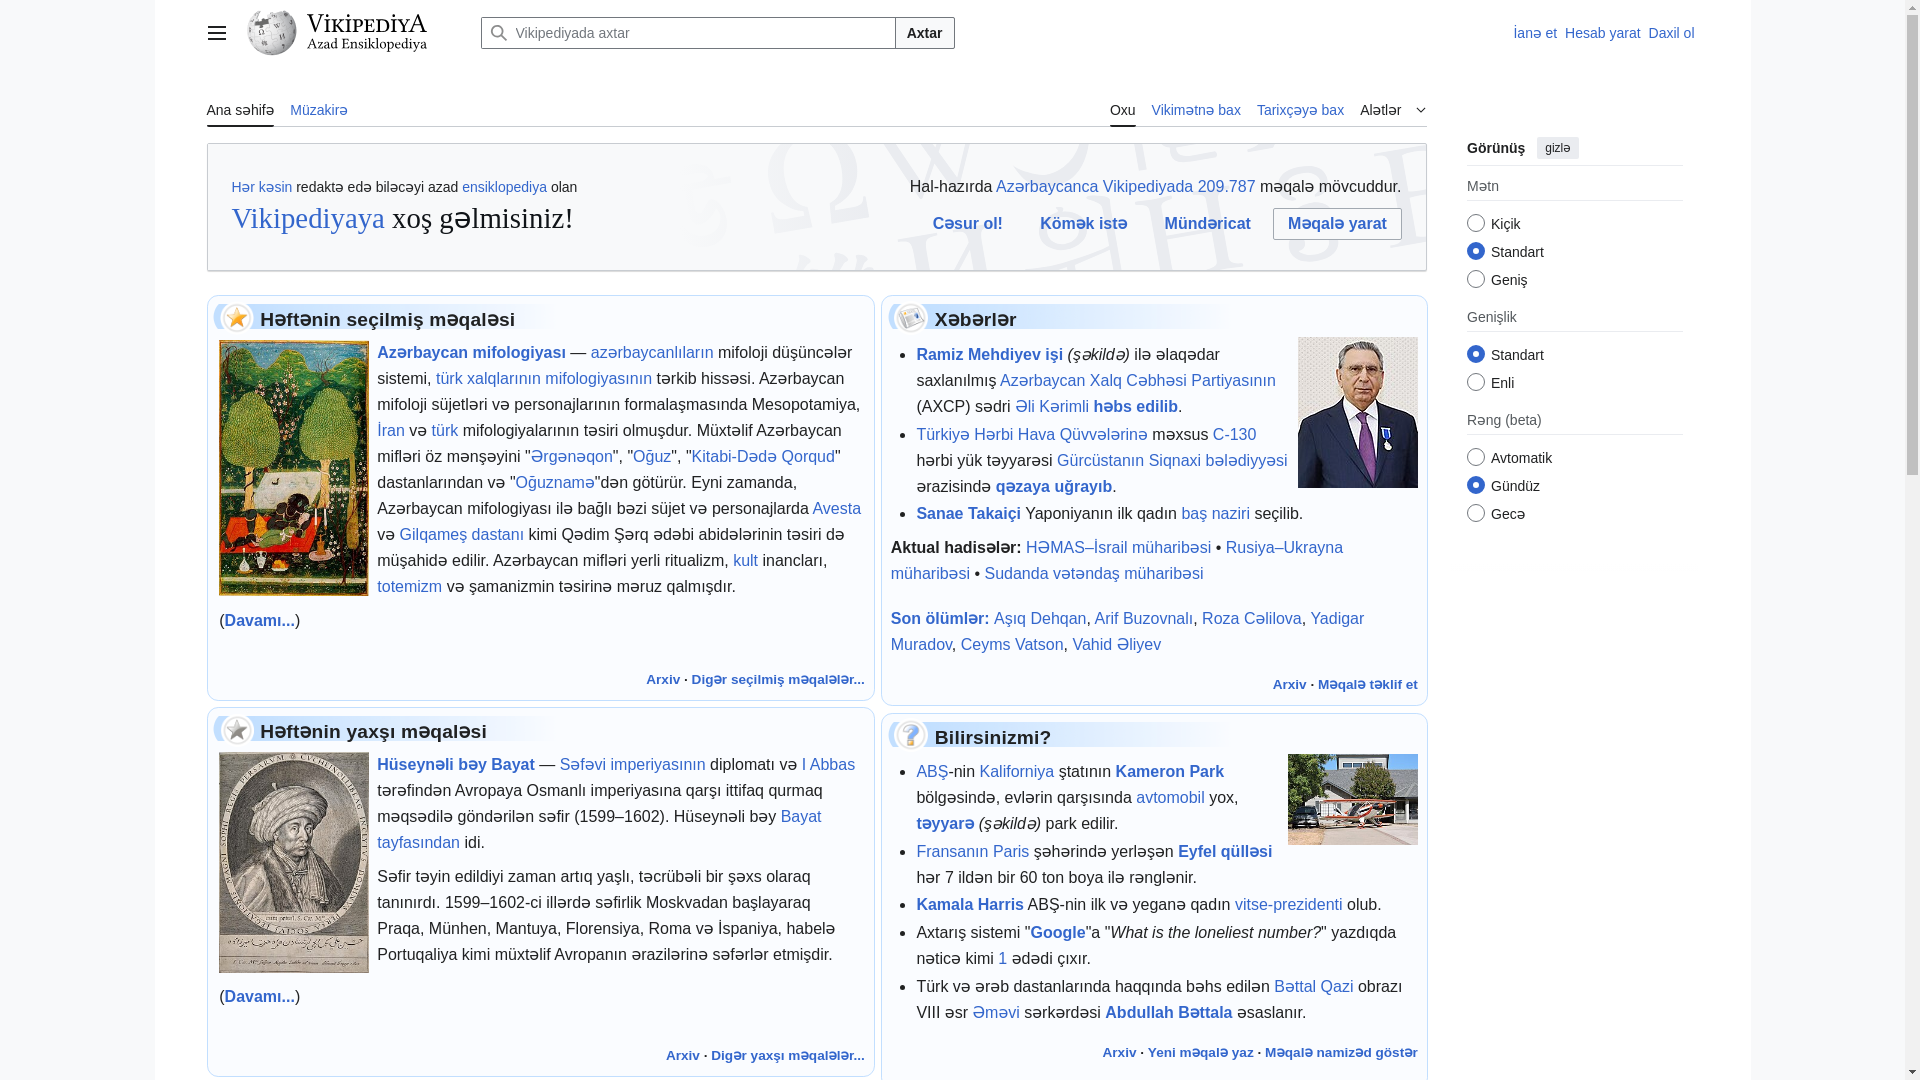The height and width of the screenshot is (1080, 1920).
Task: Open the Kamala Harris link
Action: pos(969,904)
